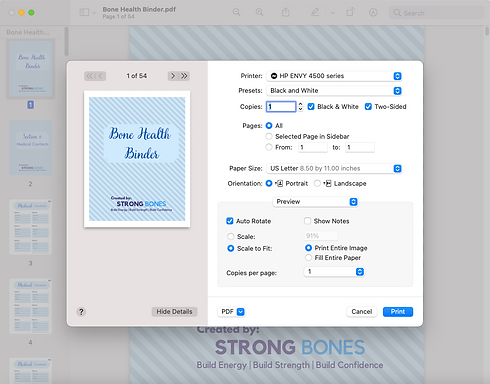Click the print preview page thumbnail
This screenshot has width=490, height=384.
coord(137,159)
